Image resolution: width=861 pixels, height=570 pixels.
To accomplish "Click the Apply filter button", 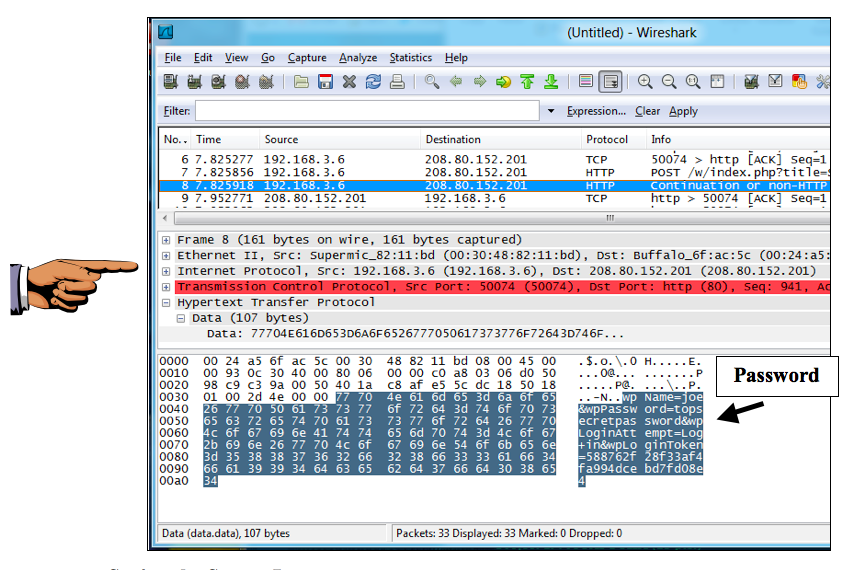I will click(683, 111).
